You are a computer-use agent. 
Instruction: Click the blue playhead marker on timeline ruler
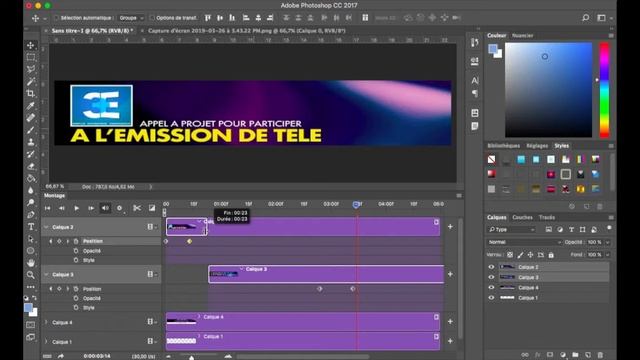(356, 204)
